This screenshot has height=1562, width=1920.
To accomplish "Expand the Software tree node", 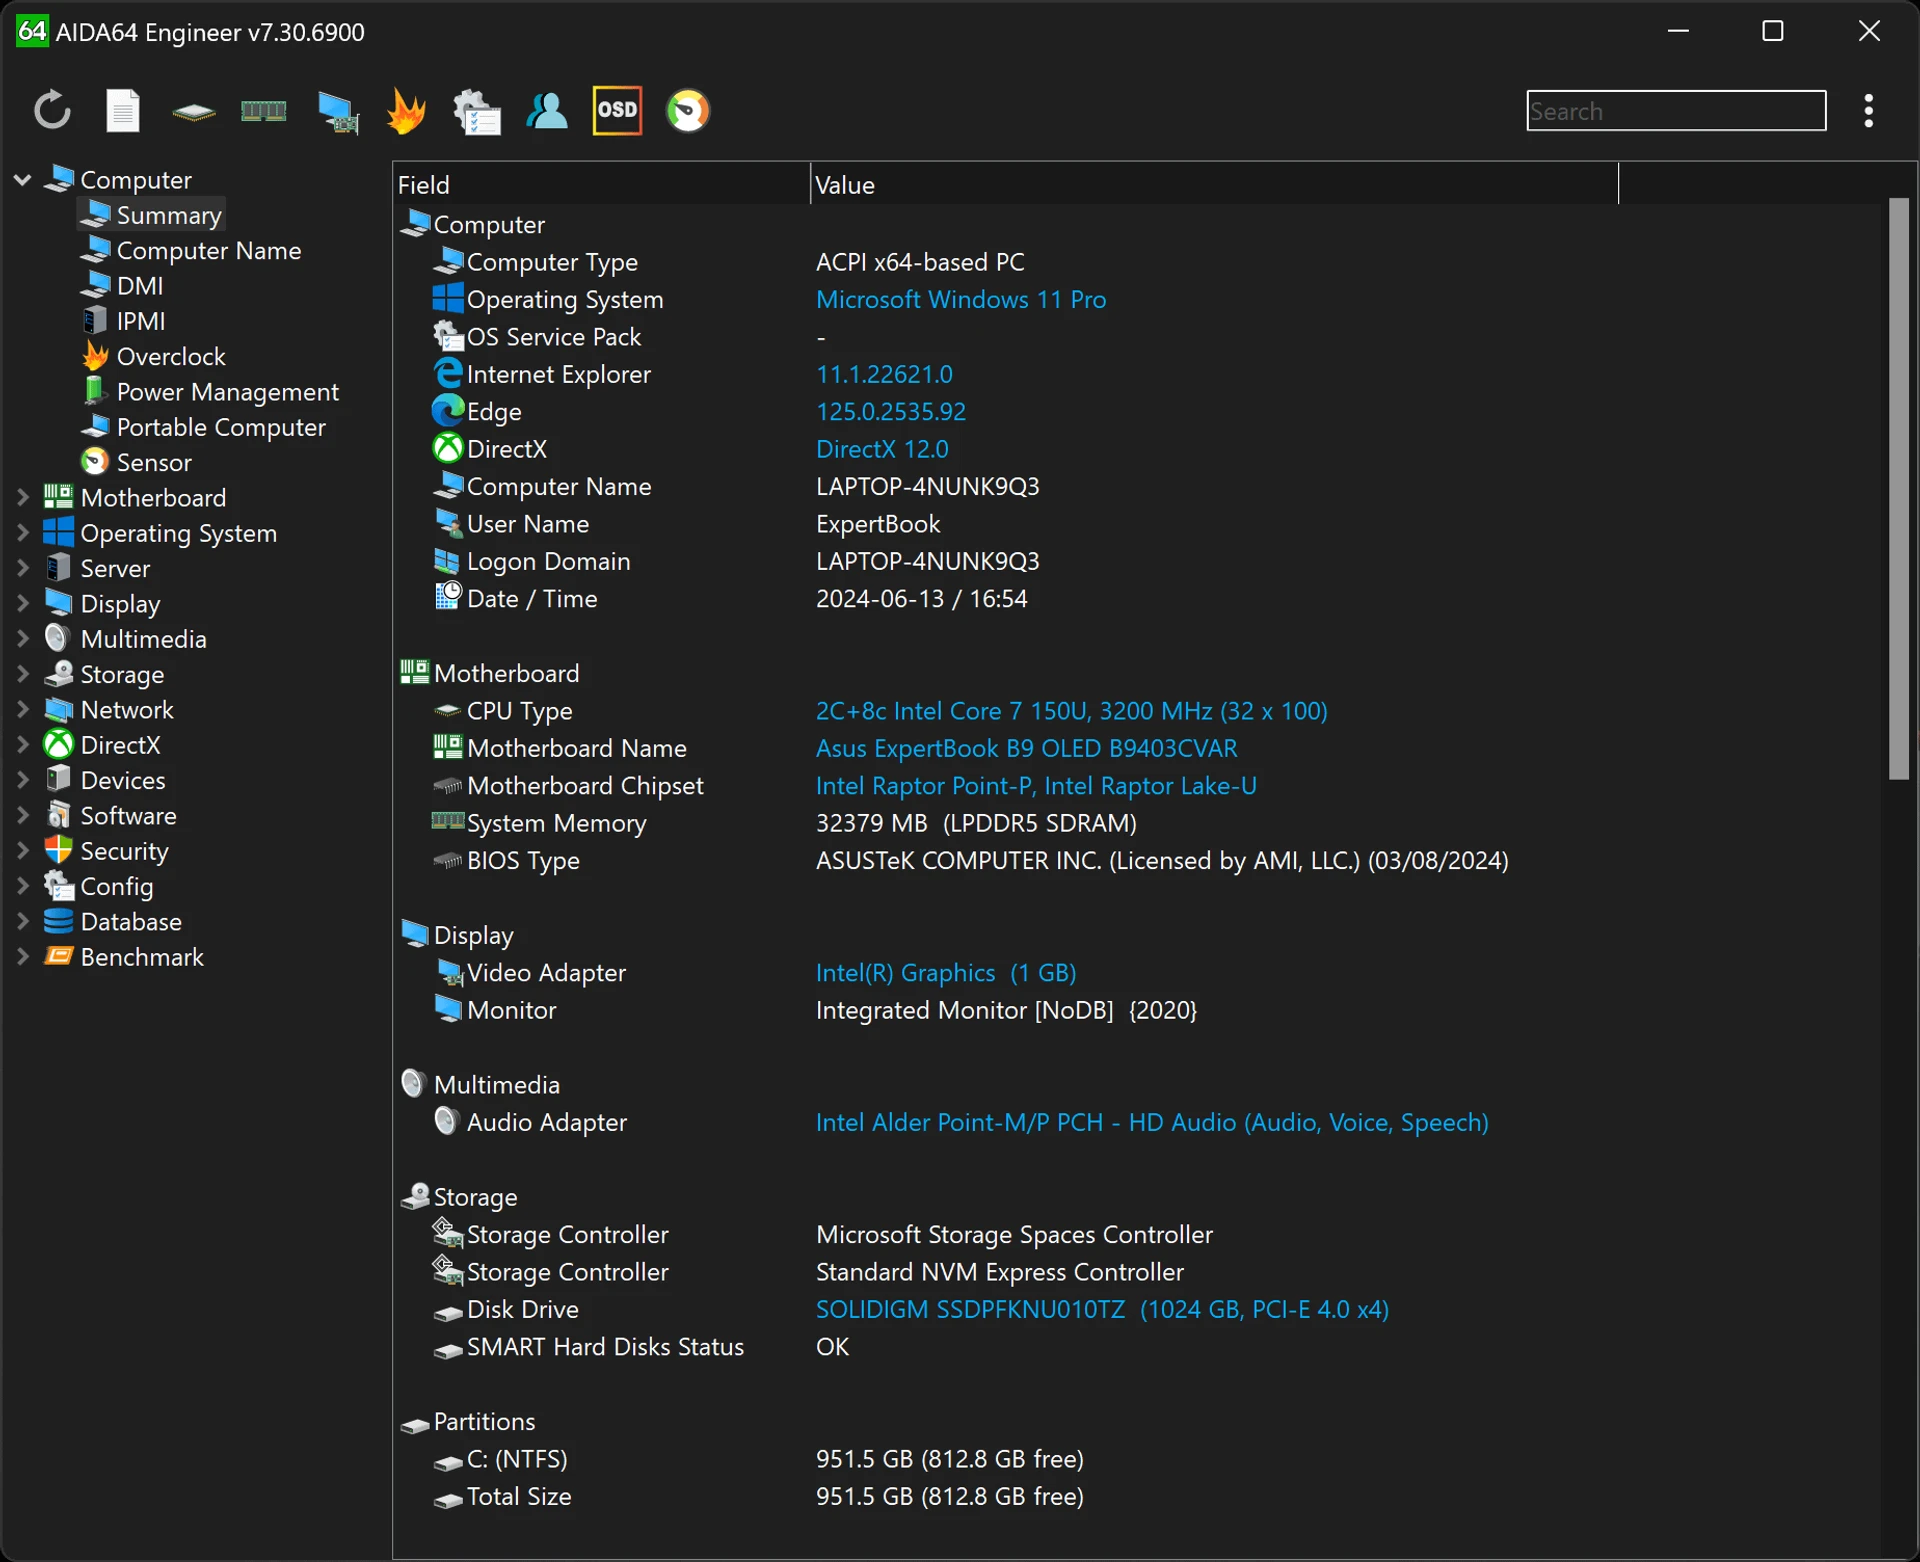I will (x=22, y=815).
